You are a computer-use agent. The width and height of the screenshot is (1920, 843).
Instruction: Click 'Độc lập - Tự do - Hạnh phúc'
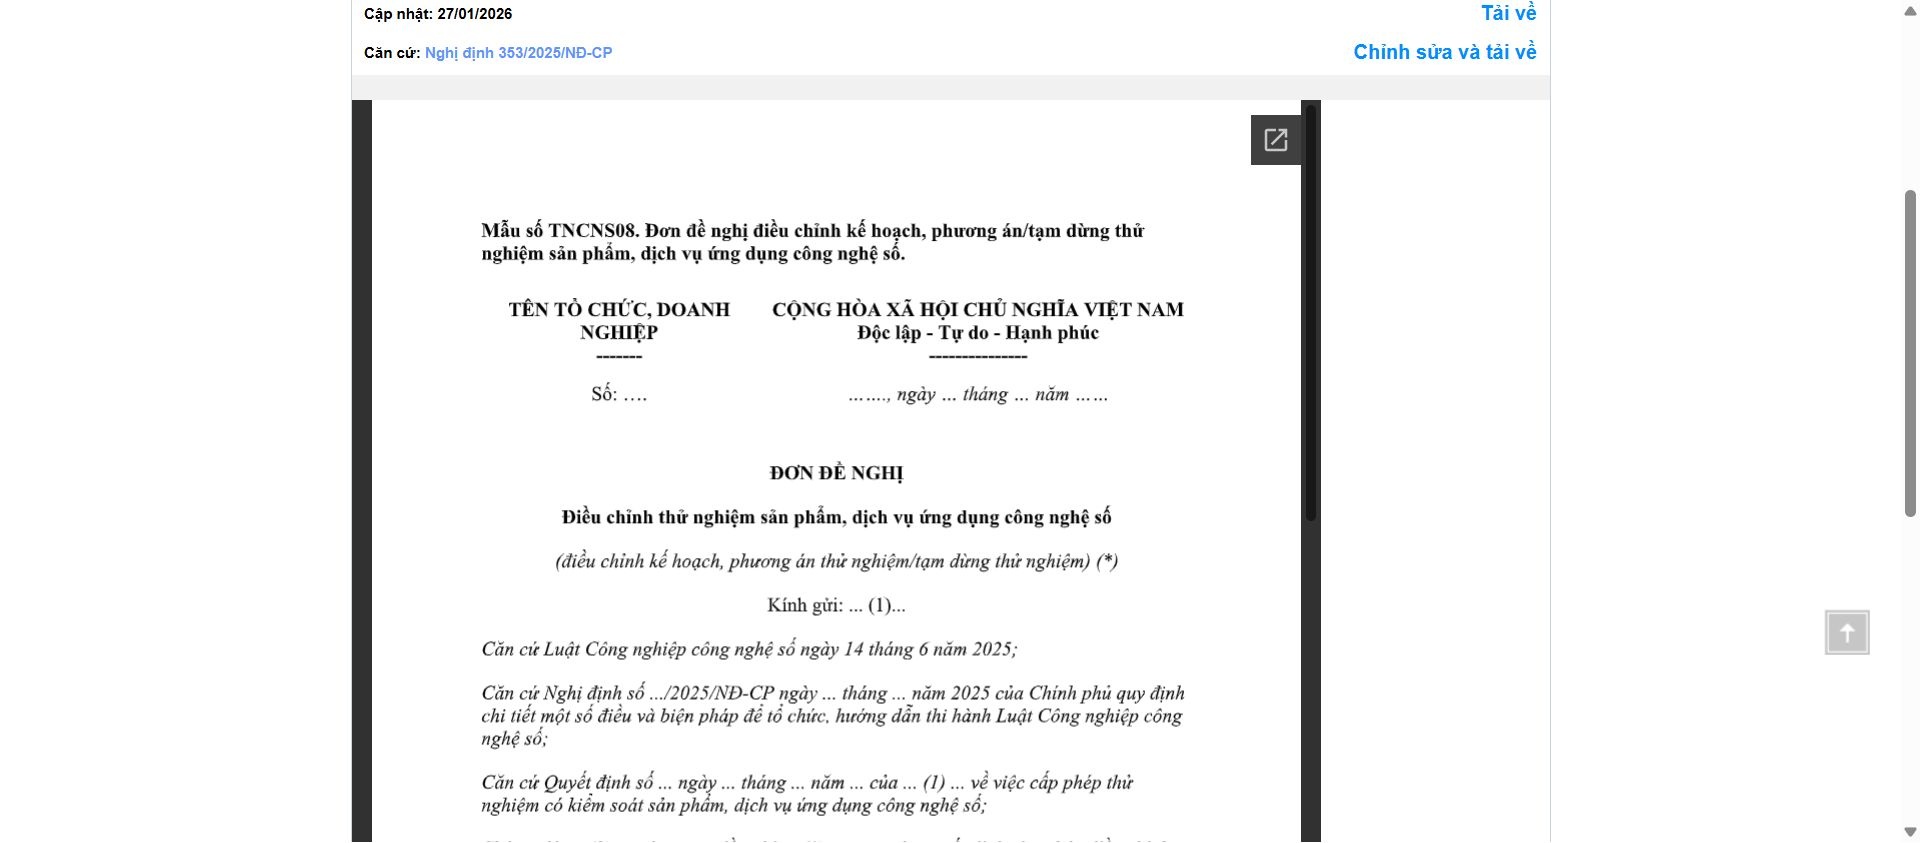coord(977,333)
